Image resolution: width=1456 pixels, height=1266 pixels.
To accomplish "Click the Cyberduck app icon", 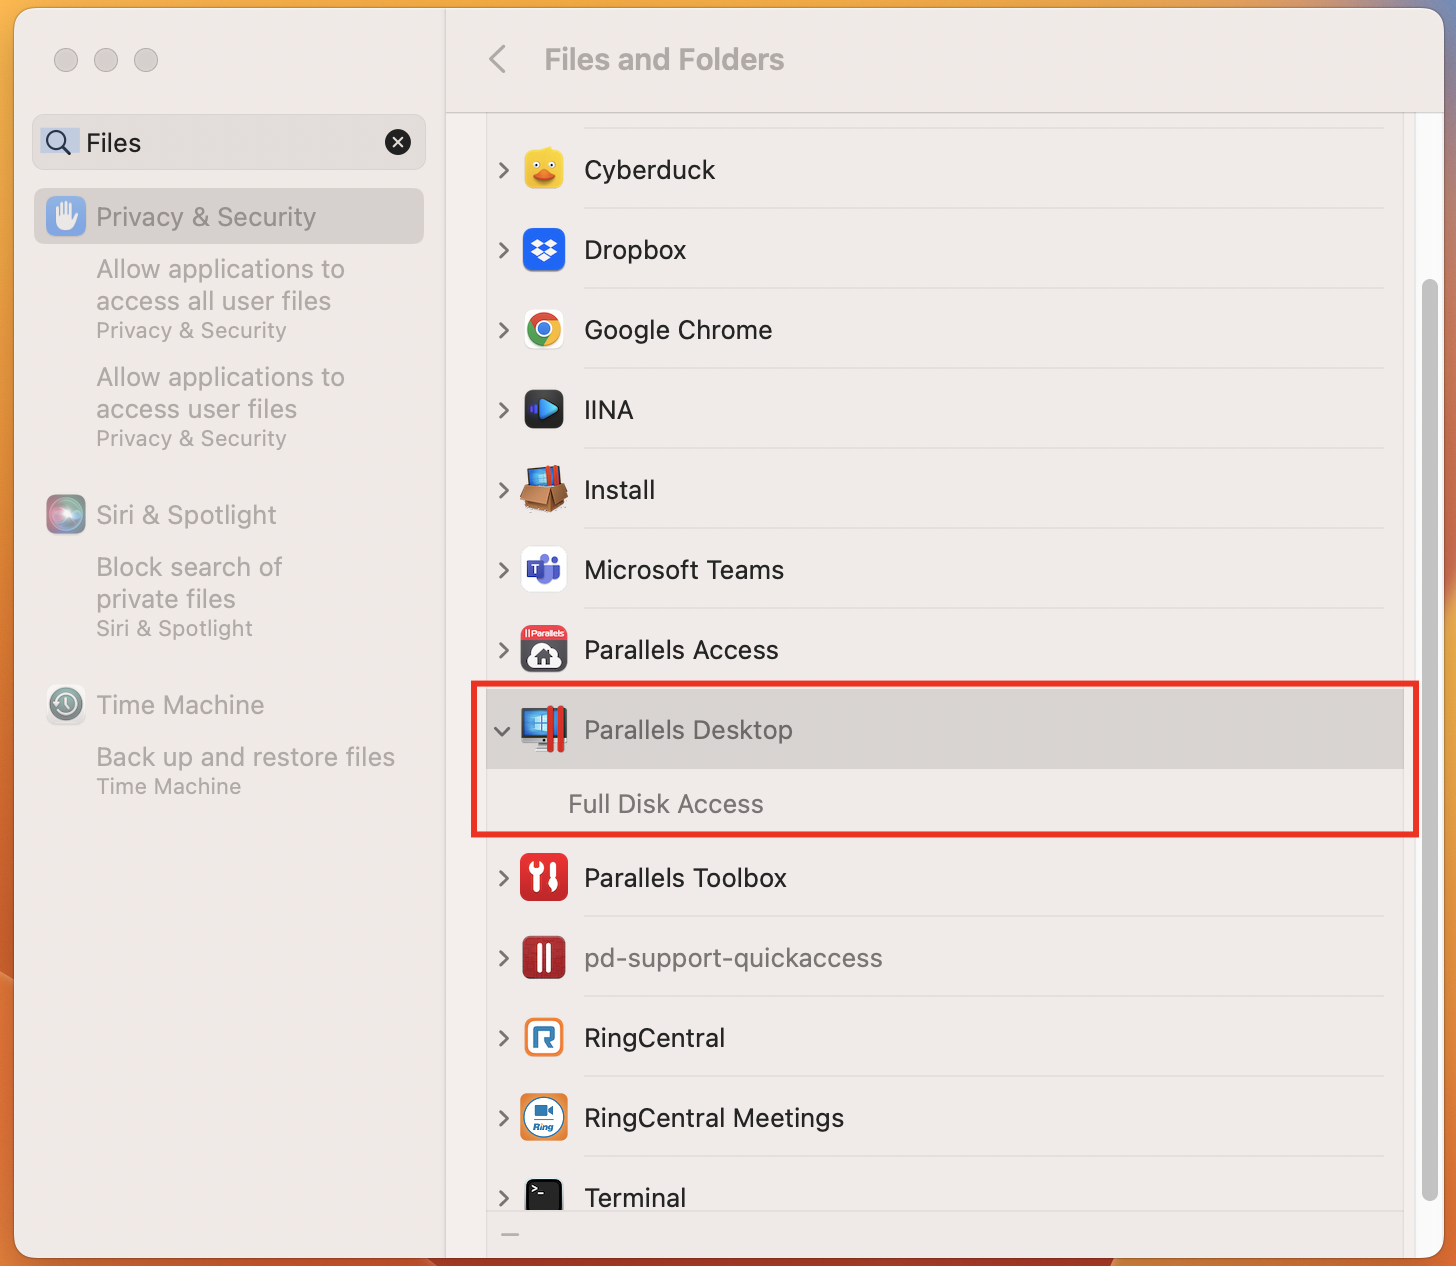I will (x=544, y=169).
